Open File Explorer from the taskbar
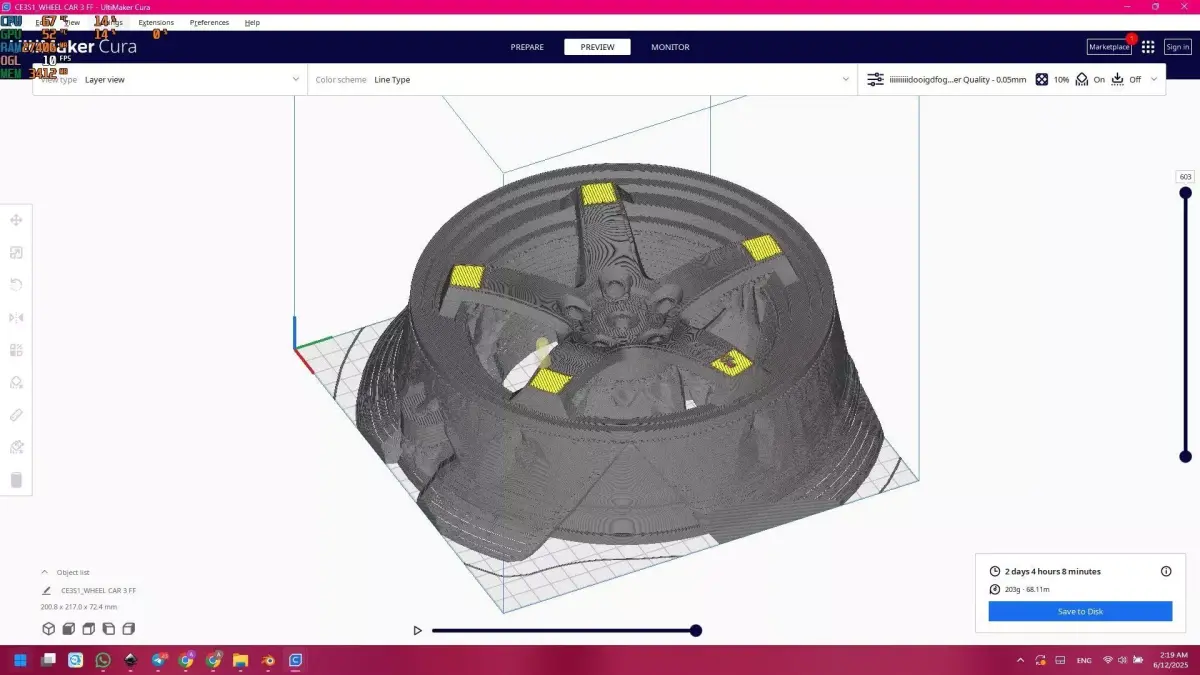1200x675 pixels. (240, 660)
